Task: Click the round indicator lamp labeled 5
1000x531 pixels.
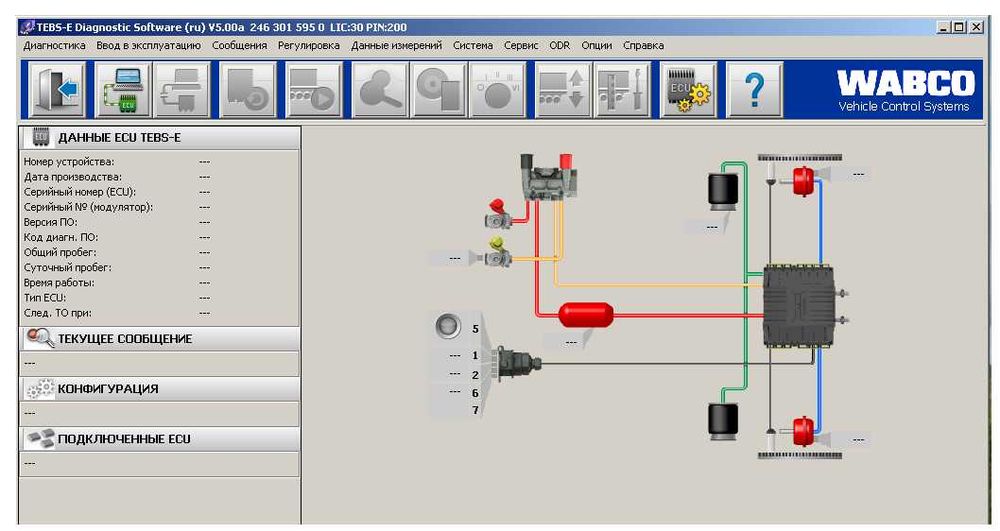Action: (x=448, y=326)
